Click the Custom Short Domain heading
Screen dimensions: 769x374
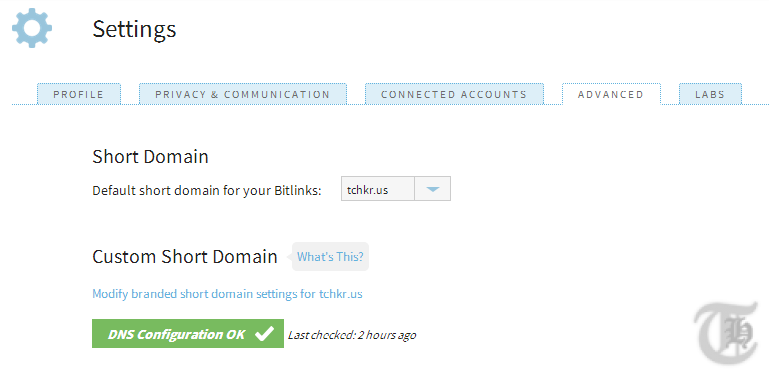pos(185,257)
